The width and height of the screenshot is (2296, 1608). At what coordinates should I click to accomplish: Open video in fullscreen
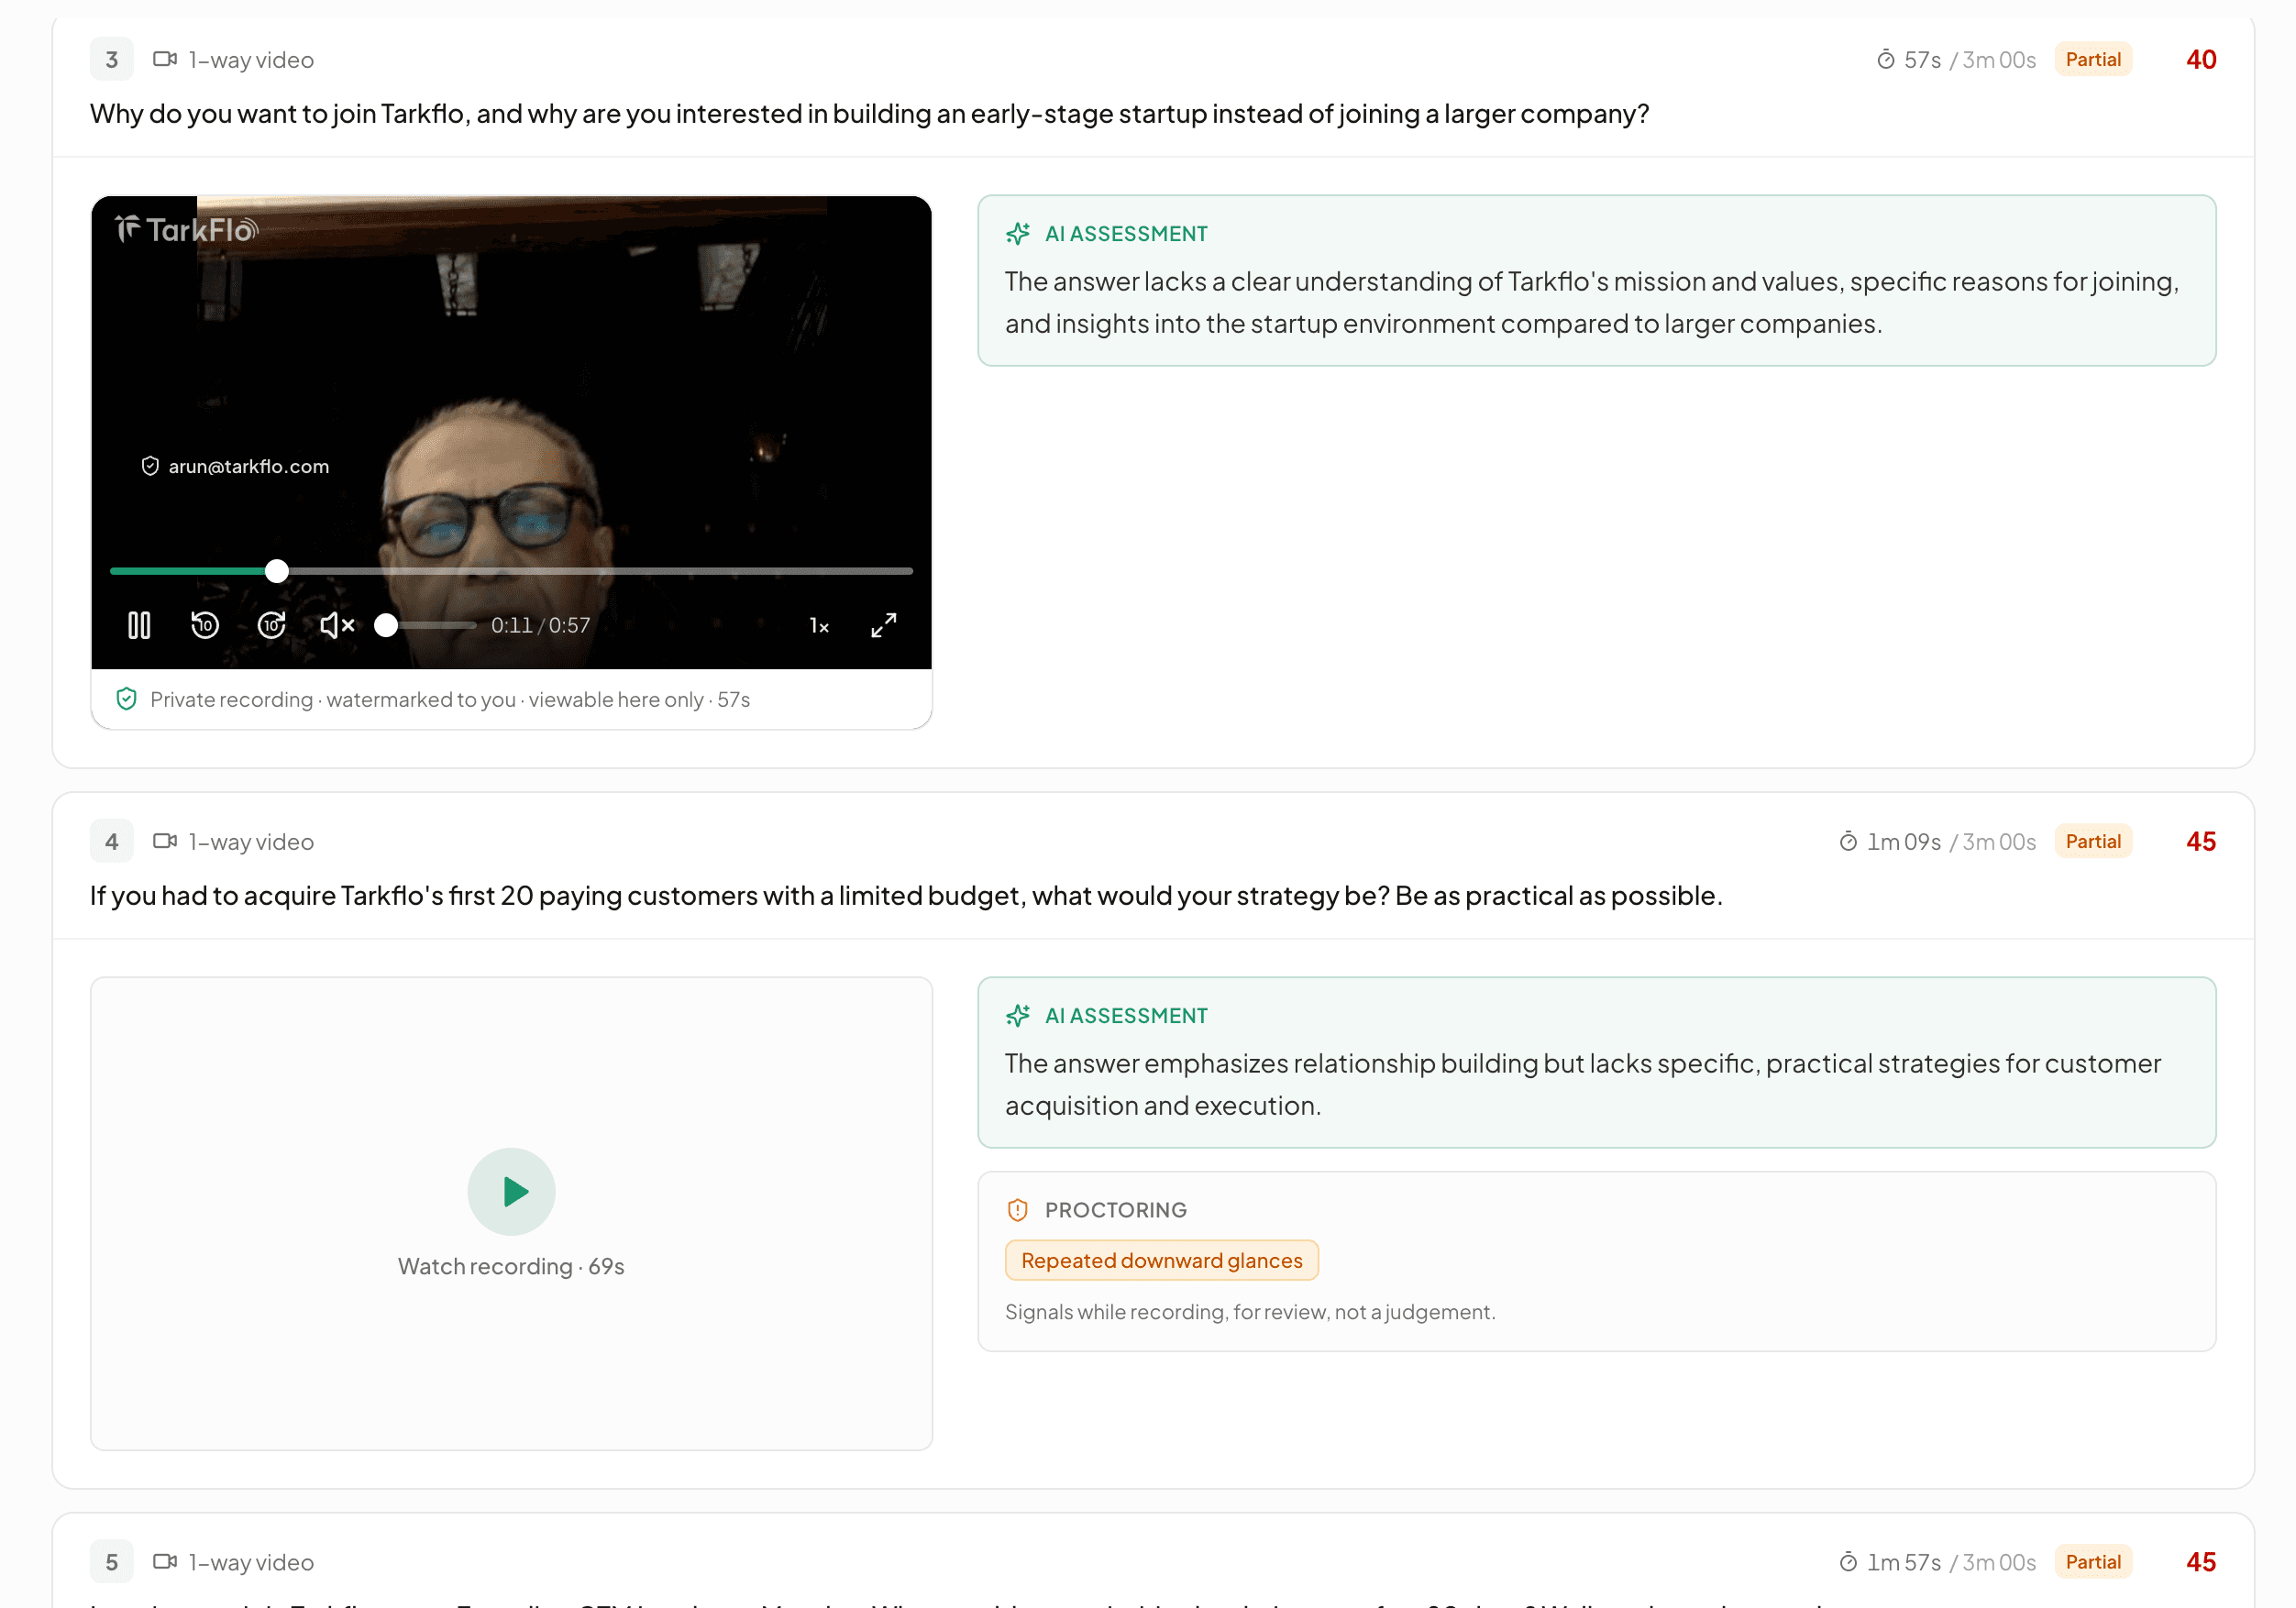coord(884,625)
